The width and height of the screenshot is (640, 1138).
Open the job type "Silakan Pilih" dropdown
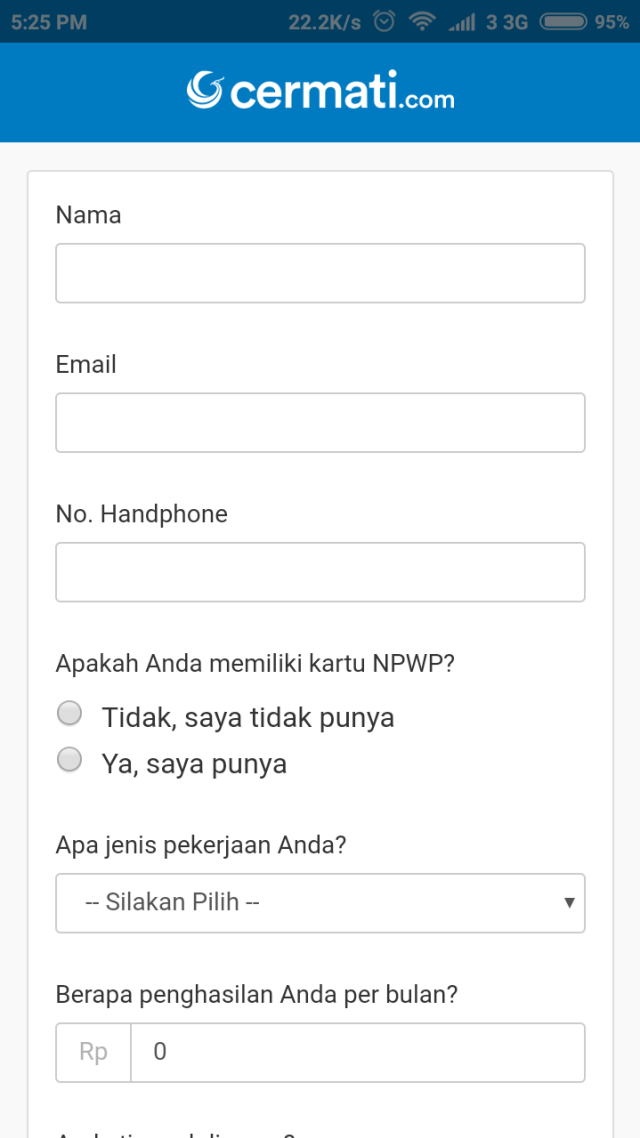point(320,903)
